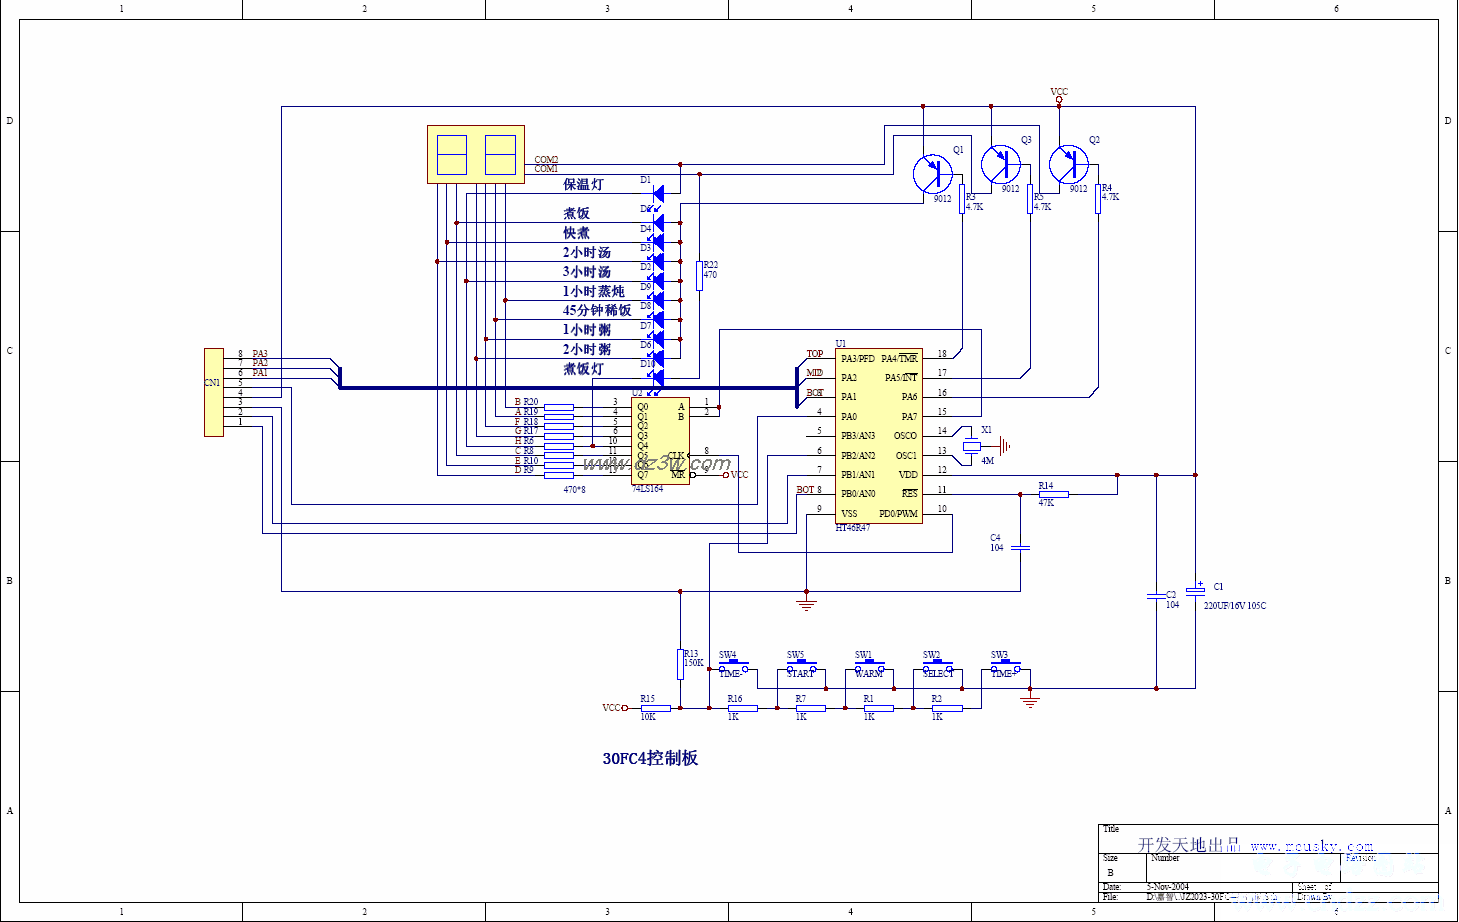Viewport: 1459px width, 922px height.
Task: Select the Q3 9012 transistor
Action: [1000, 164]
